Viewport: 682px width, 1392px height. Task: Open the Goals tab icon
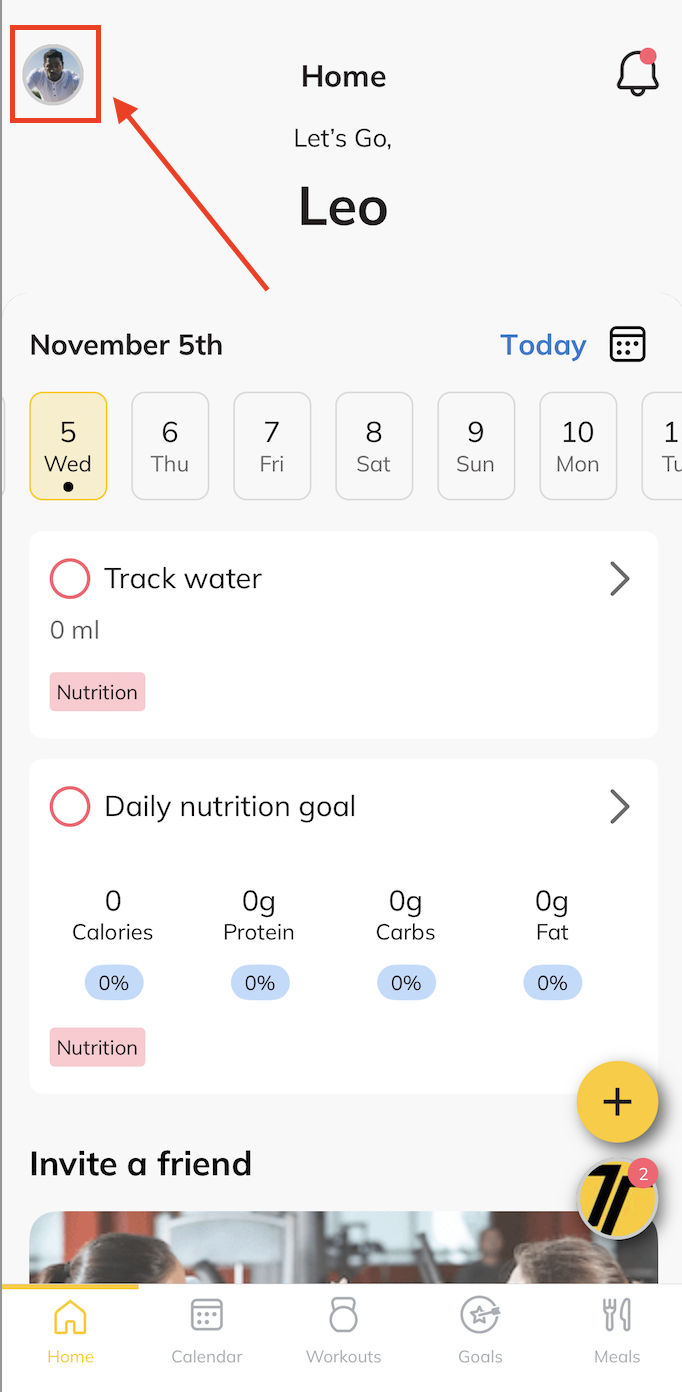click(x=480, y=1328)
